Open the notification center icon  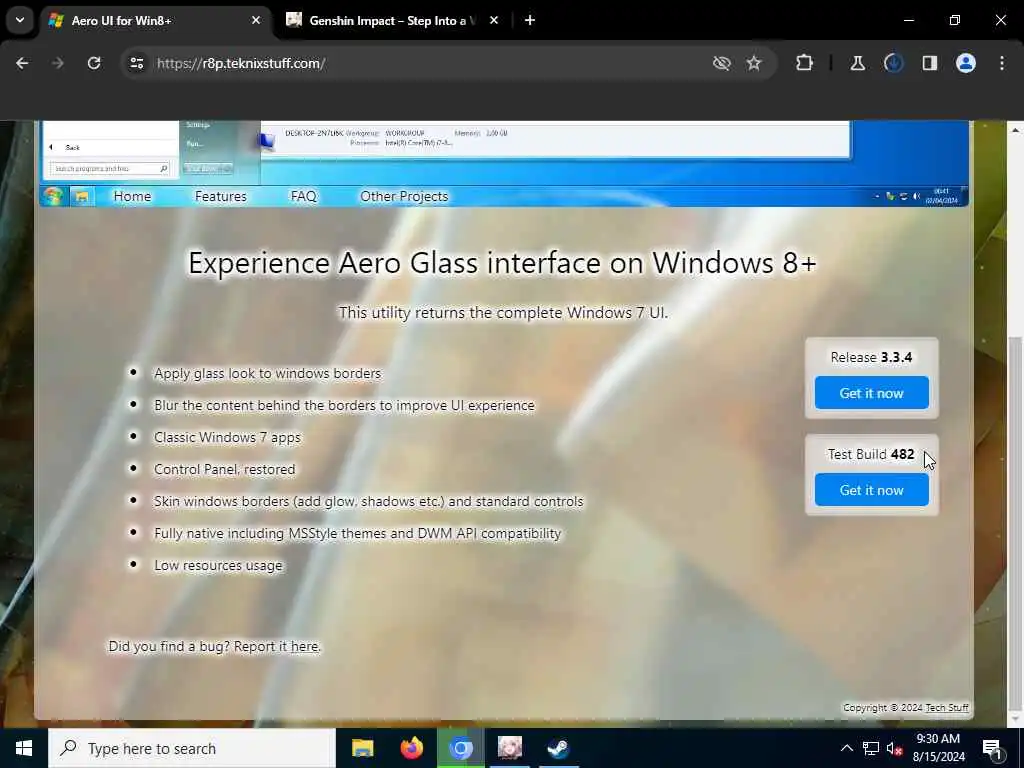coord(992,748)
